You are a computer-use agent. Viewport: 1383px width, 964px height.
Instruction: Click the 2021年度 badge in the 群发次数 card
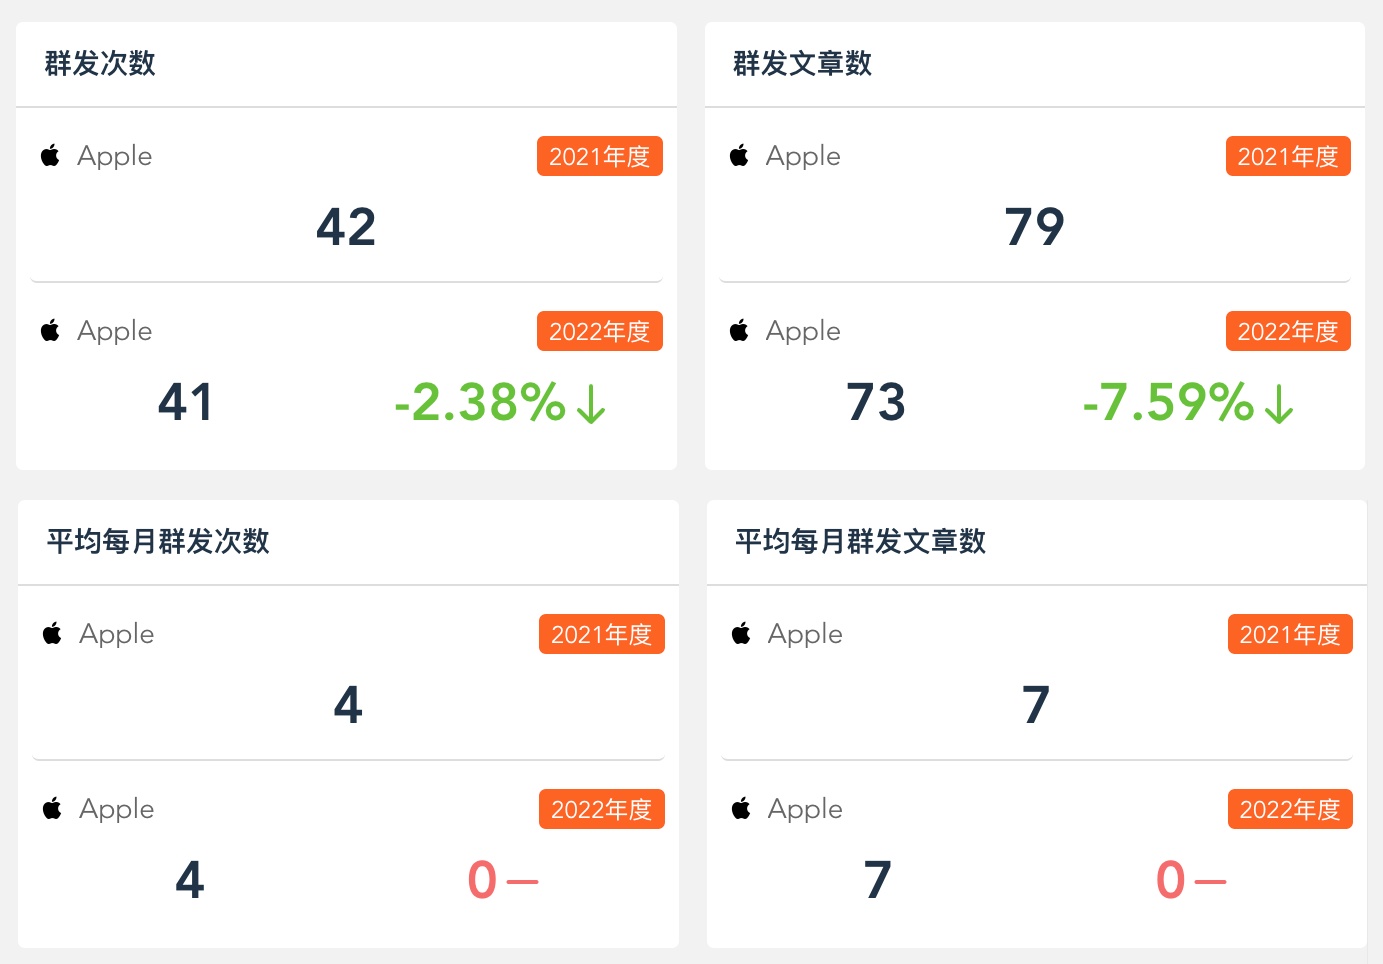(600, 156)
